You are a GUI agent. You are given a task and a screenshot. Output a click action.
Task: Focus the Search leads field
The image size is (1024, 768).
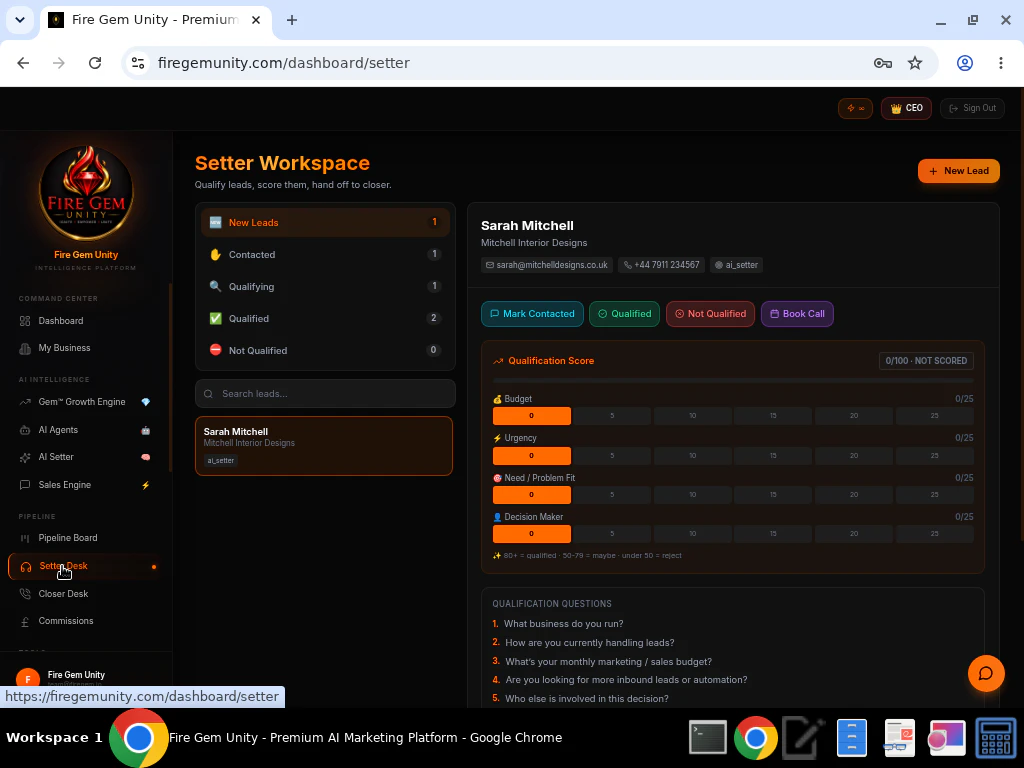325,394
